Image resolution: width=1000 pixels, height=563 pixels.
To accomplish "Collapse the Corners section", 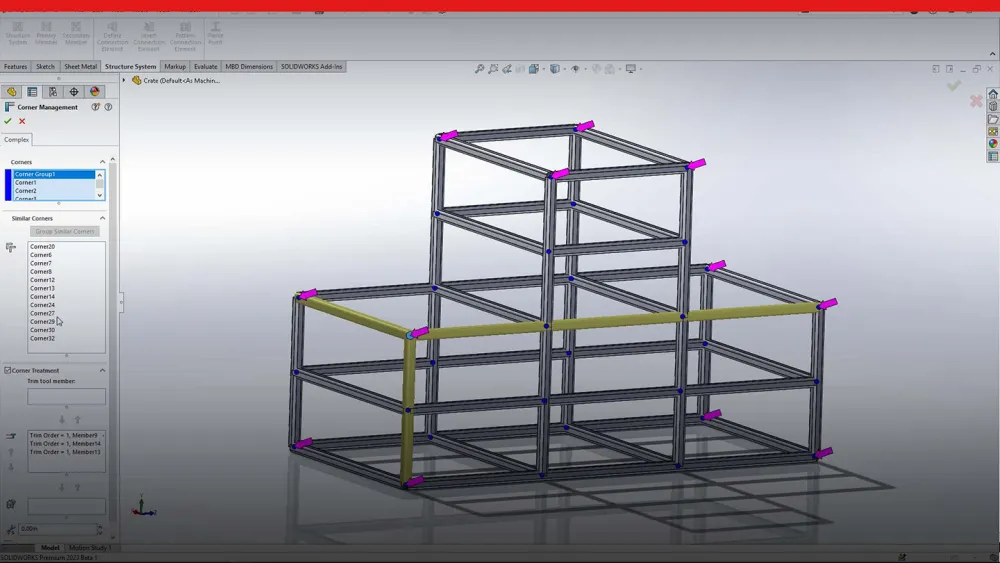I will 102,162.
